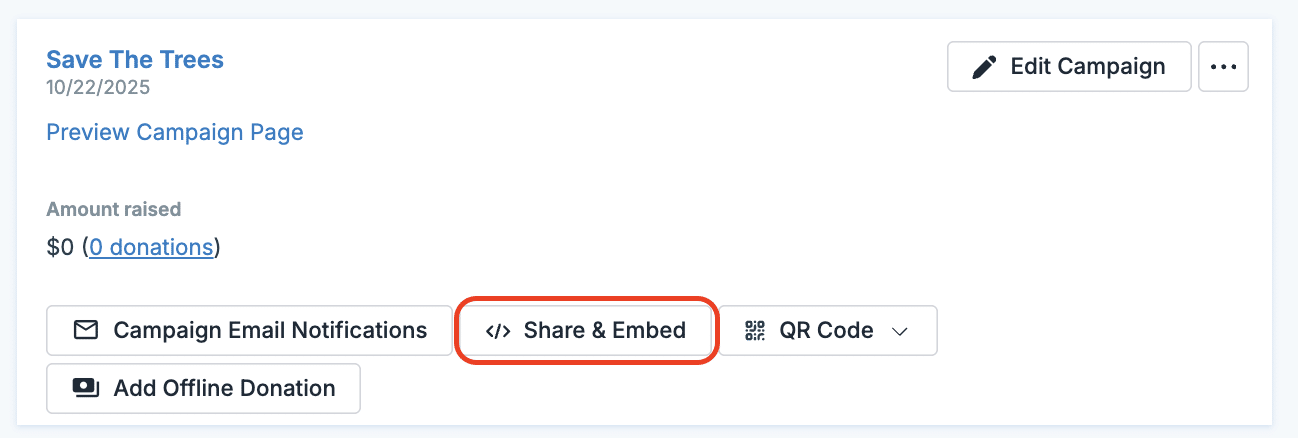1298x438 pixels.
Task: Click the code brackets icon for embedding
Action: click(x=498, y=331)
